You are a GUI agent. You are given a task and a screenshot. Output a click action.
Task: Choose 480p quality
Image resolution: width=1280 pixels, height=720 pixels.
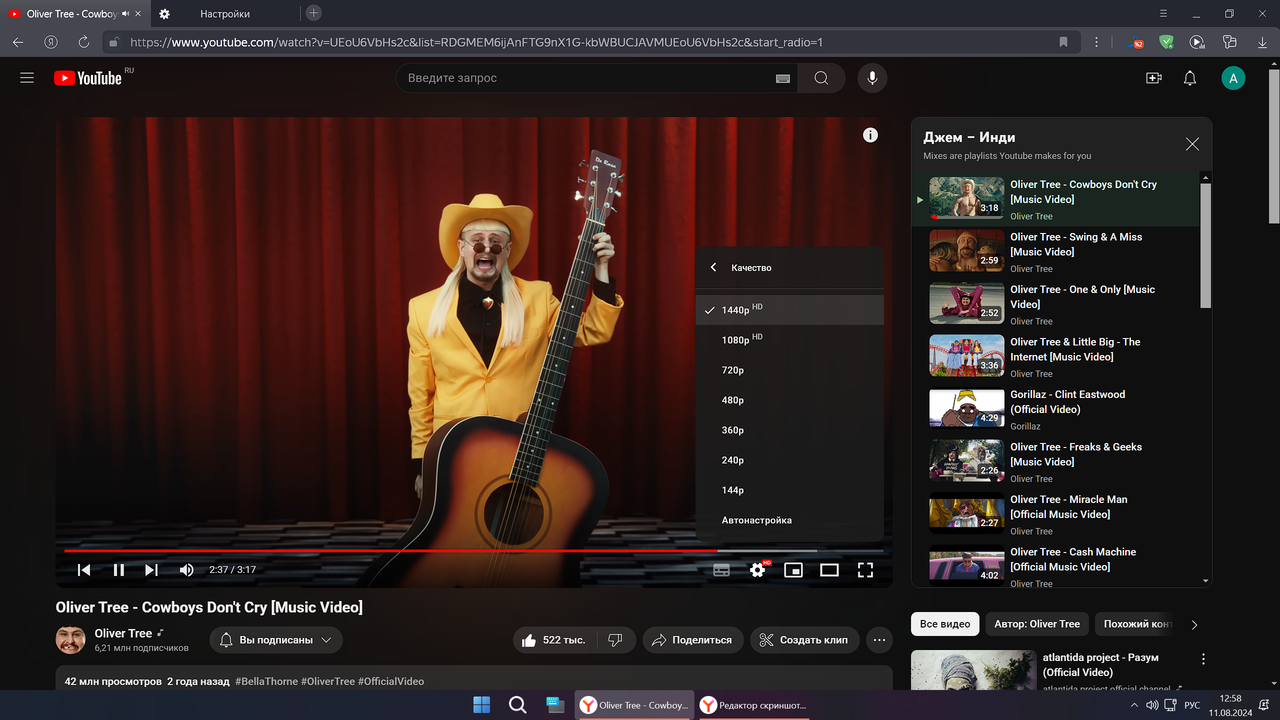coord(790,400)
